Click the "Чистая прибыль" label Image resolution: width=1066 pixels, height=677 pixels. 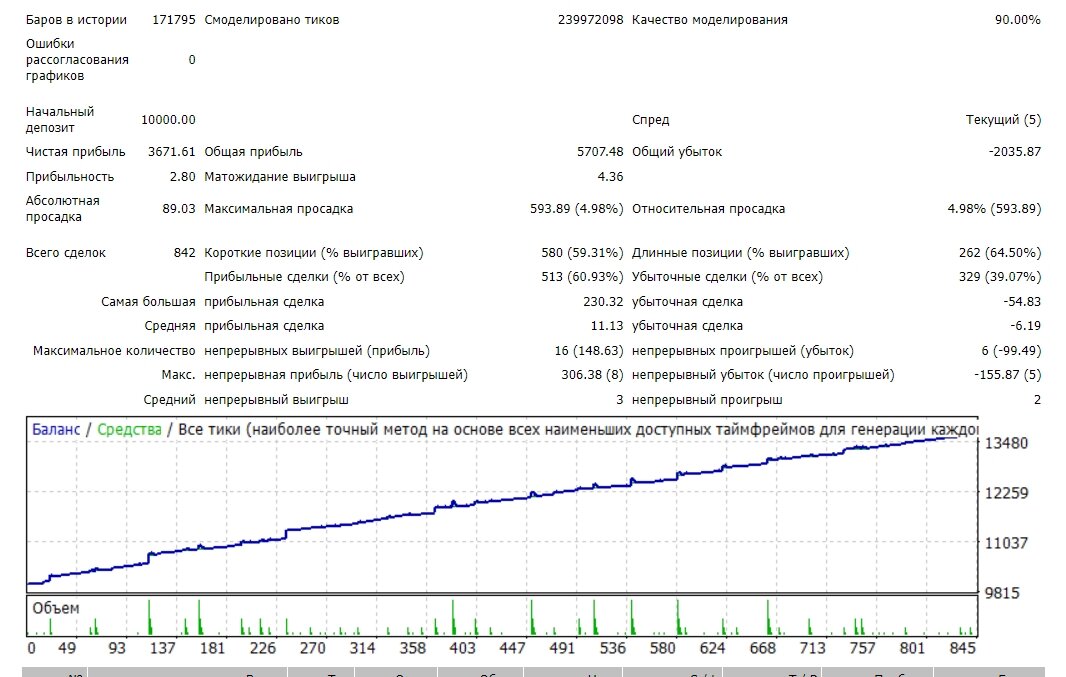coord(75,152)
